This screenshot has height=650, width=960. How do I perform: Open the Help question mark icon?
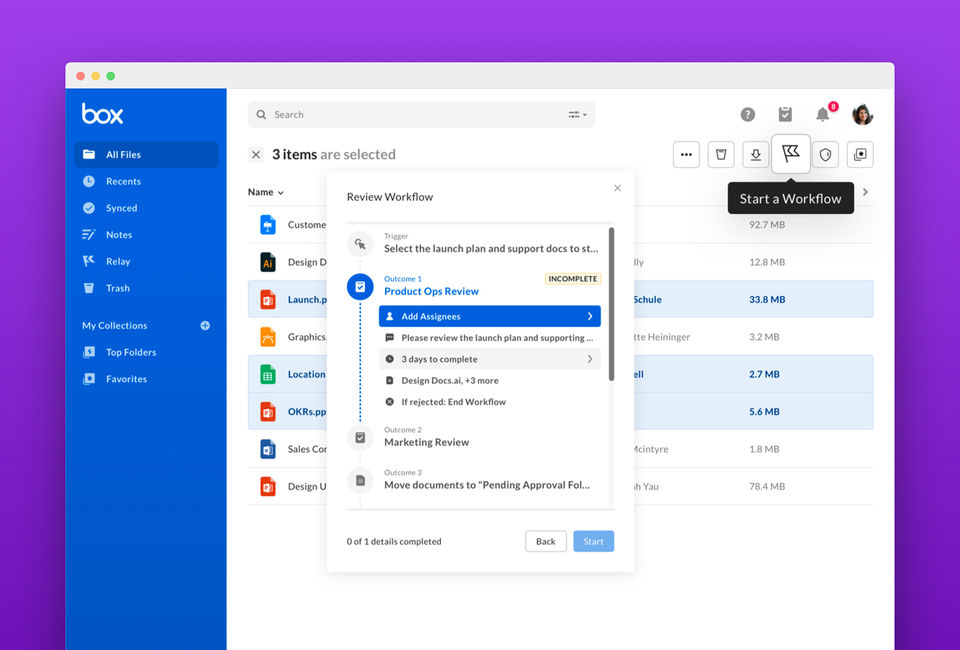pyautogui.click(x=748, y=114)
